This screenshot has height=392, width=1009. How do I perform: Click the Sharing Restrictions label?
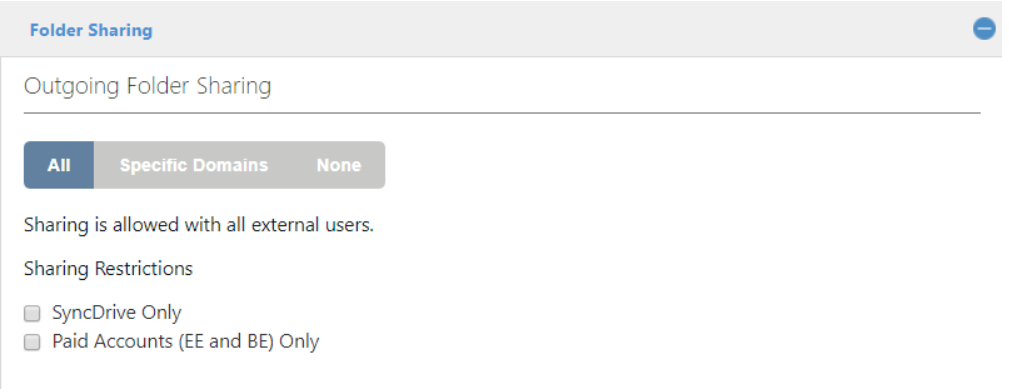coord(108,268)
